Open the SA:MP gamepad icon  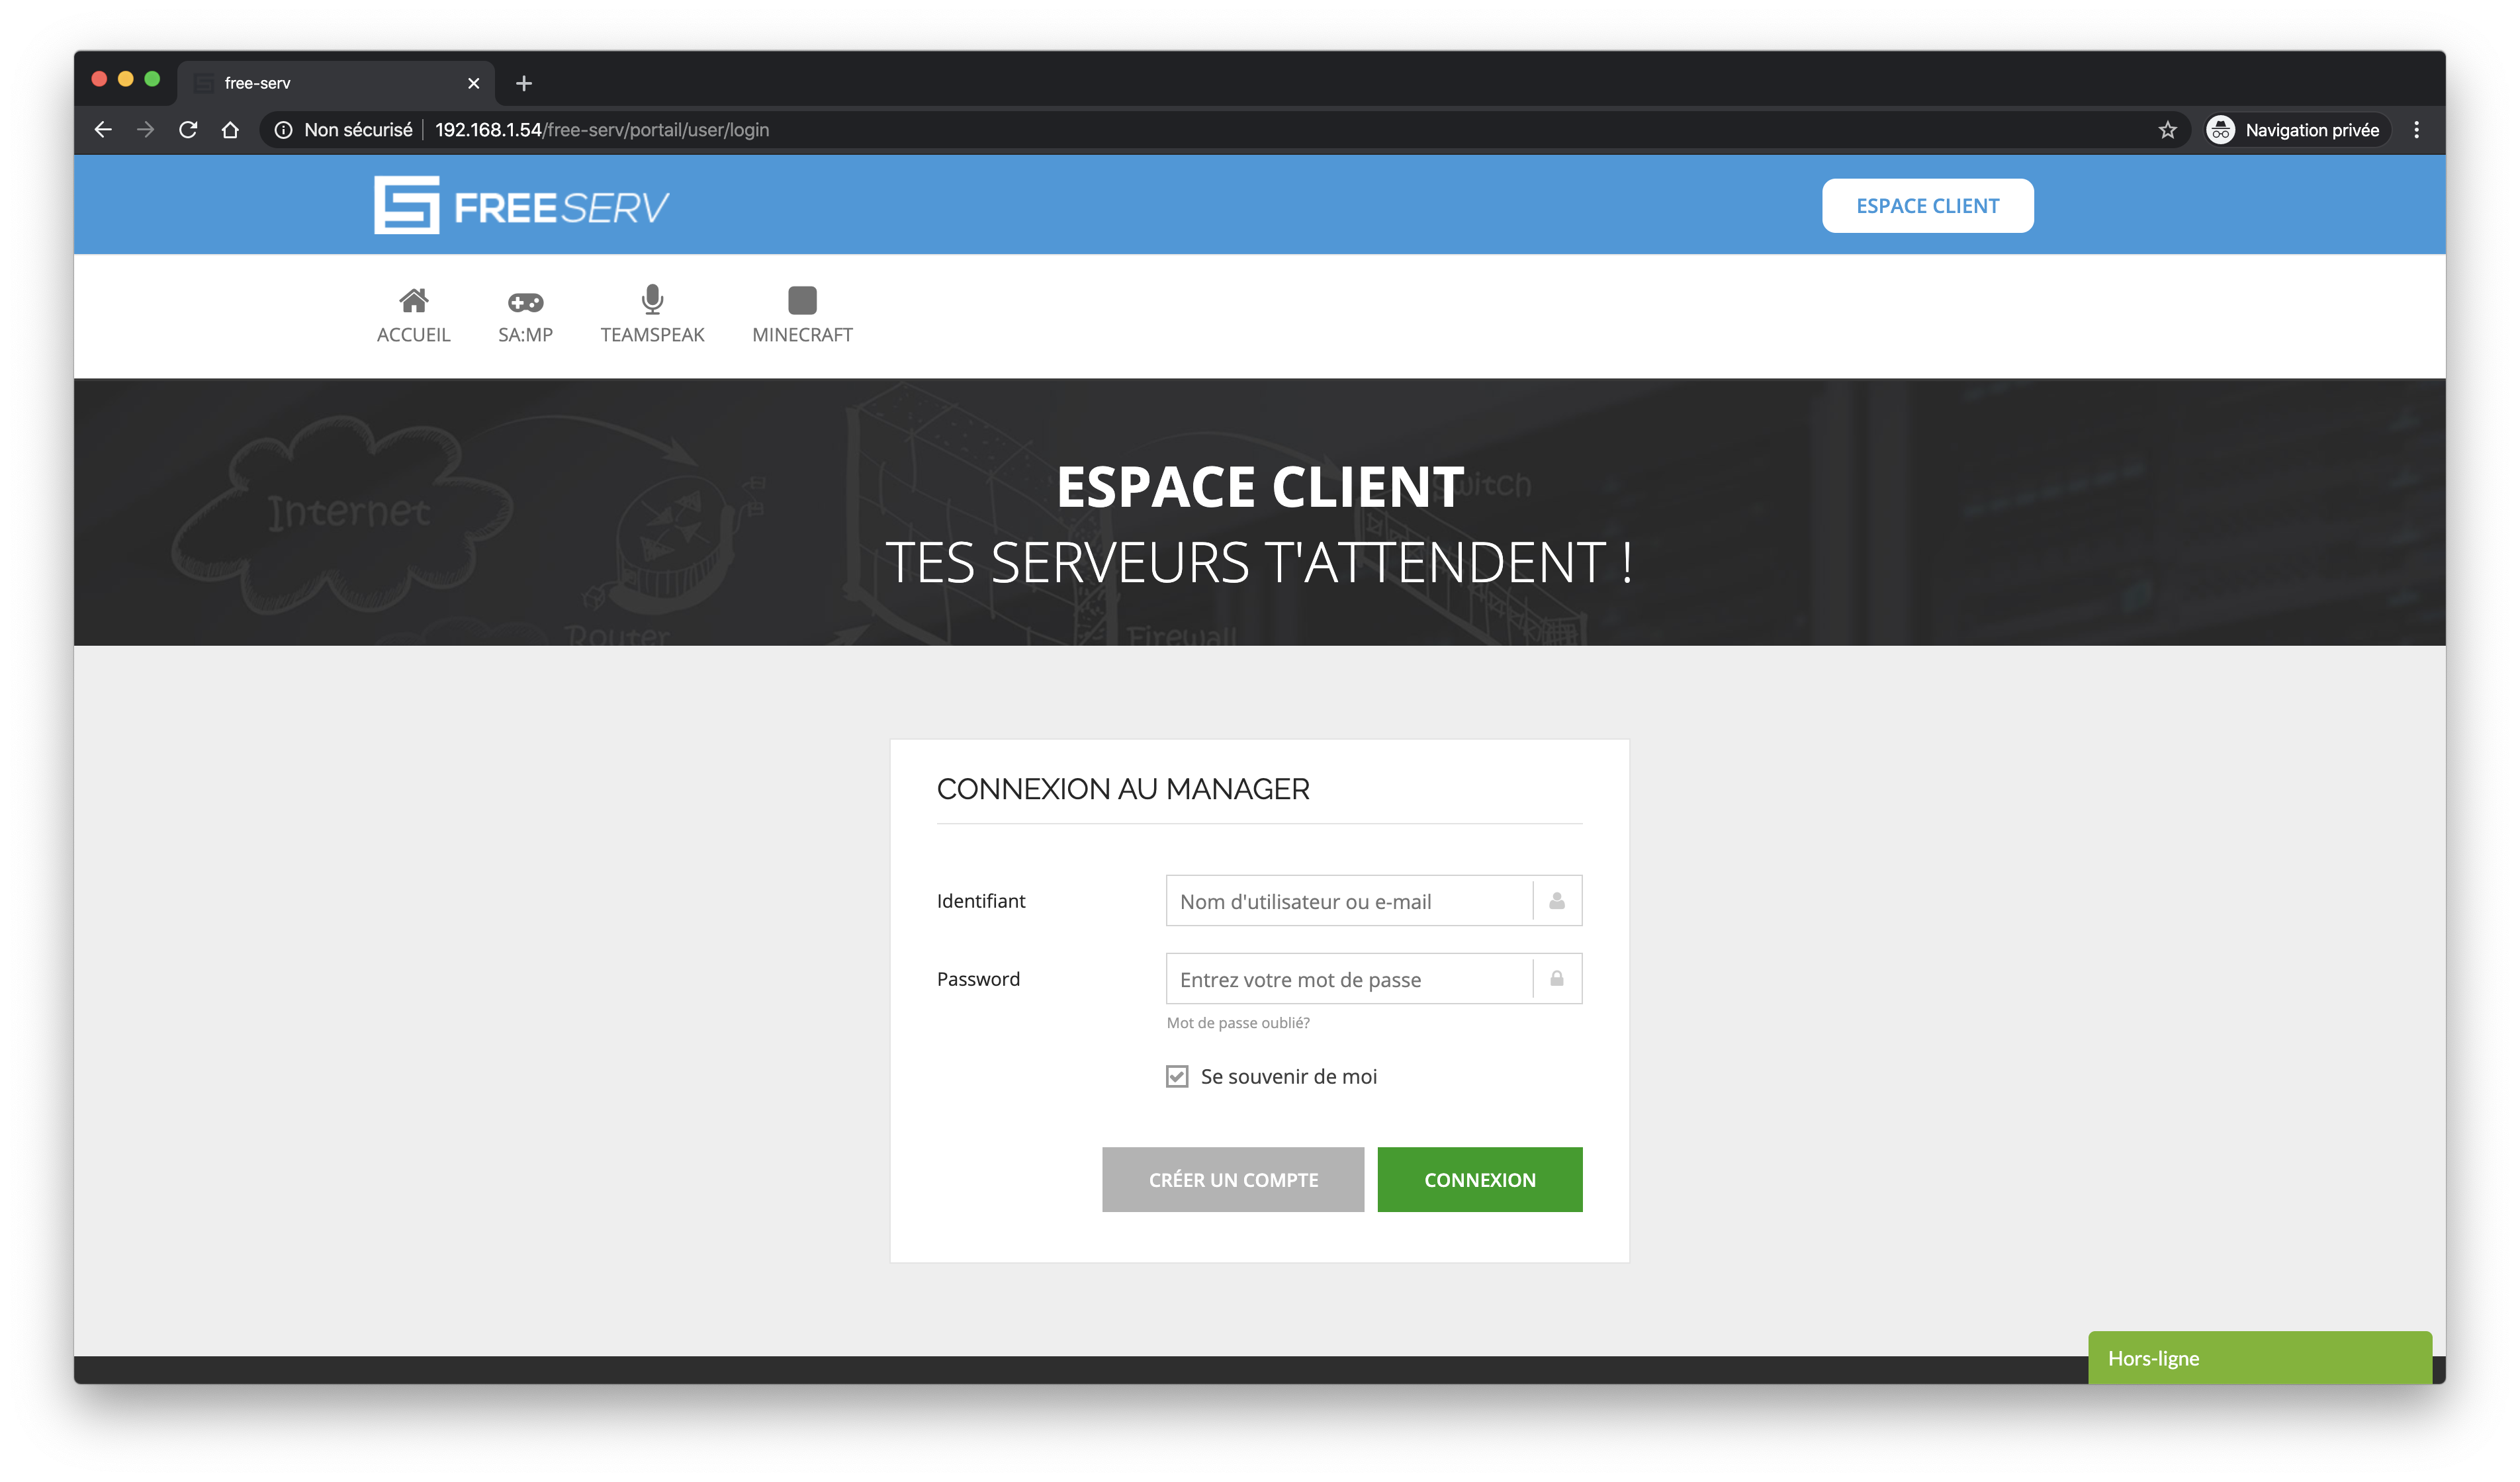[x=525, y=301]
